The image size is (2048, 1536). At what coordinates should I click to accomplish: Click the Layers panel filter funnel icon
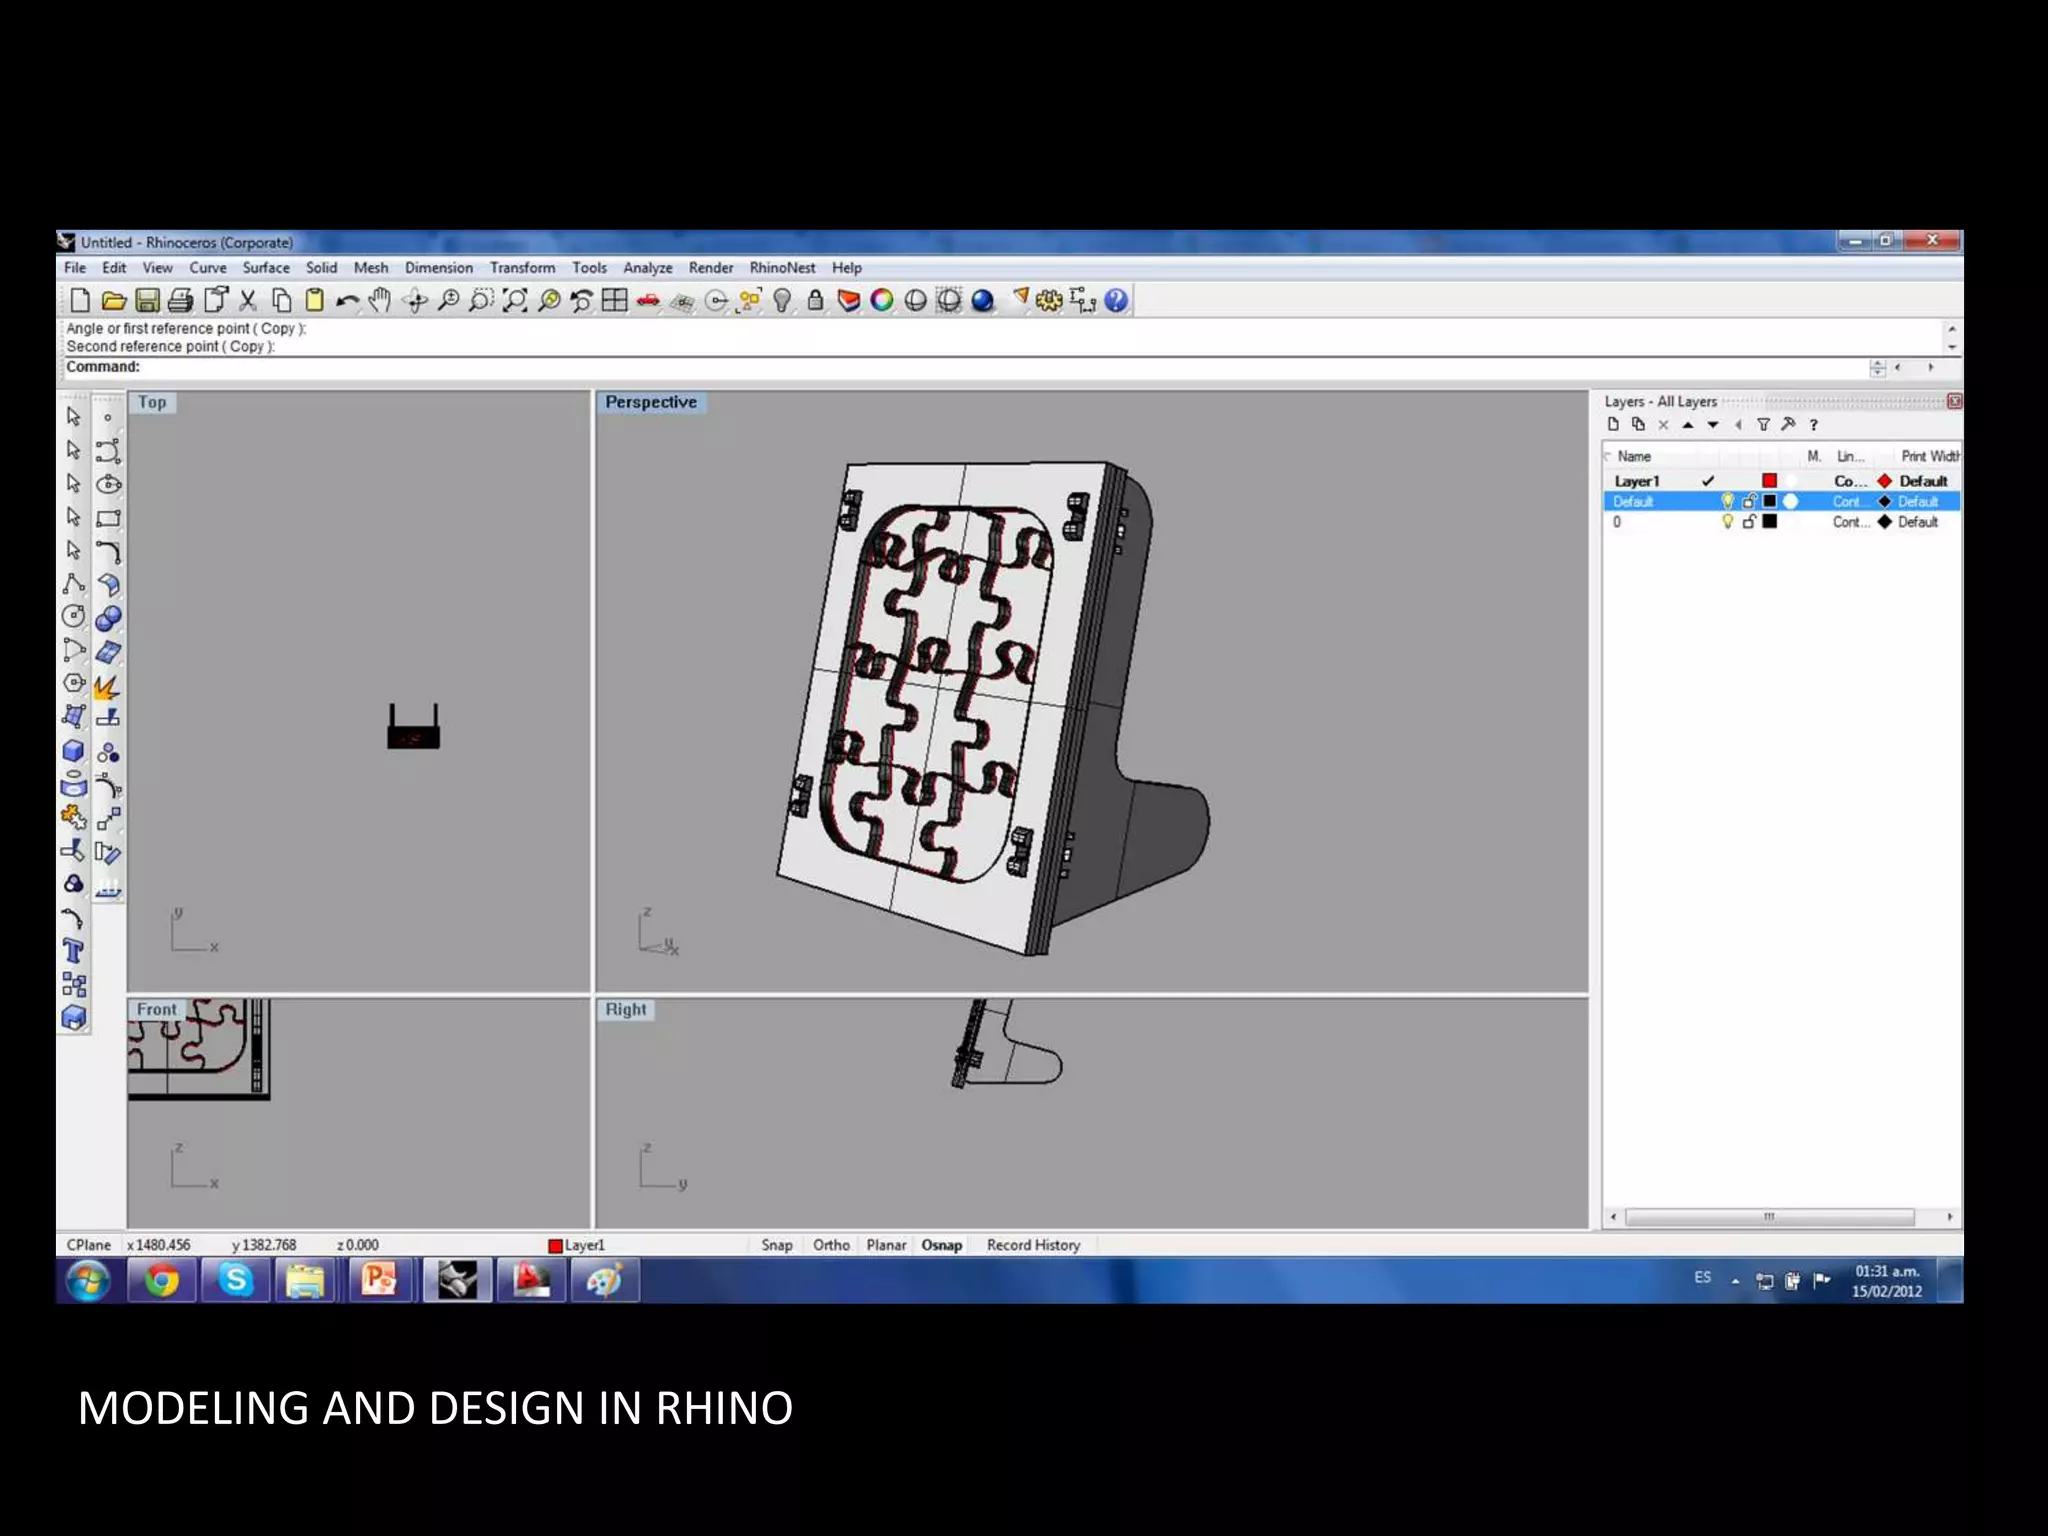pos(1763,424)
